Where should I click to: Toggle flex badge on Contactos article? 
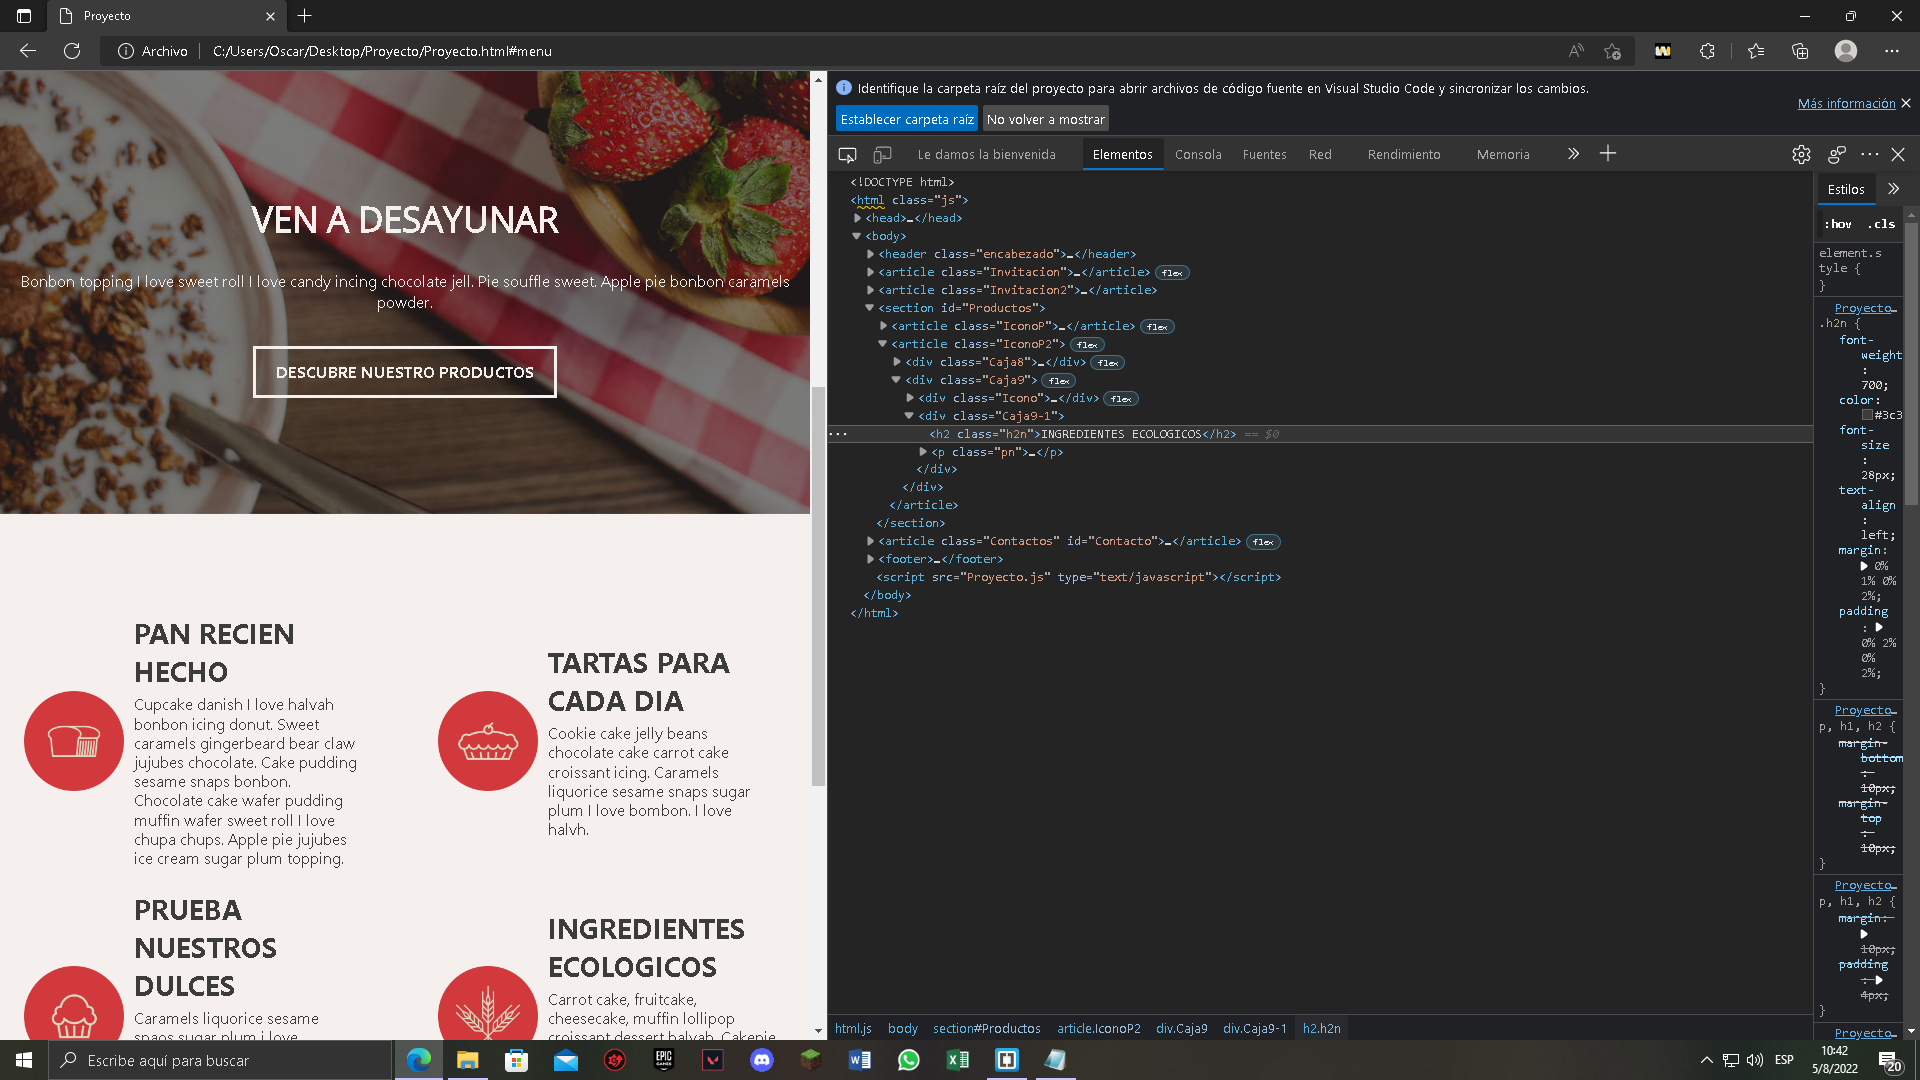(x=1263, y=542)
